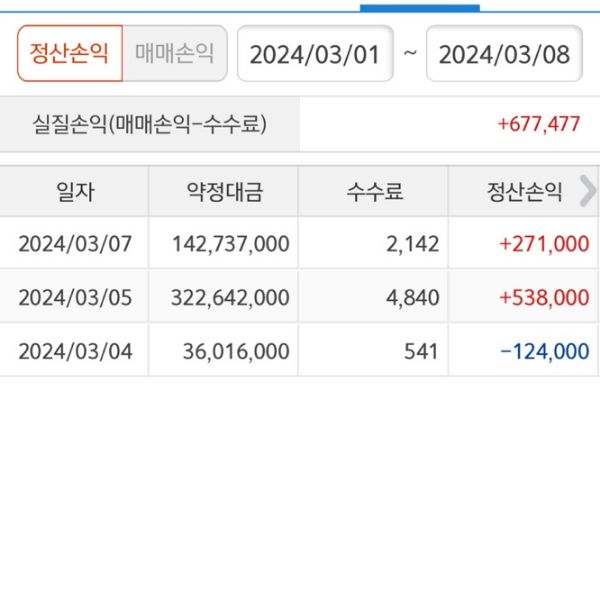Click the 정산손익 column header
This screenshot has width=600, height=600.
click(524, 191)
